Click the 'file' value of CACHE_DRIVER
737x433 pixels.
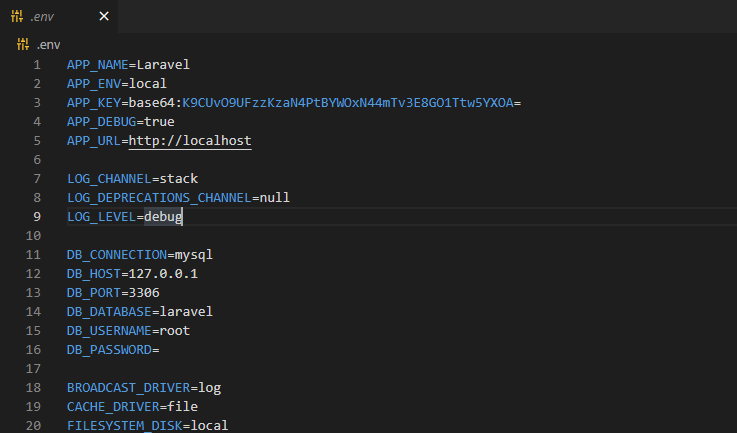(182, 407)
